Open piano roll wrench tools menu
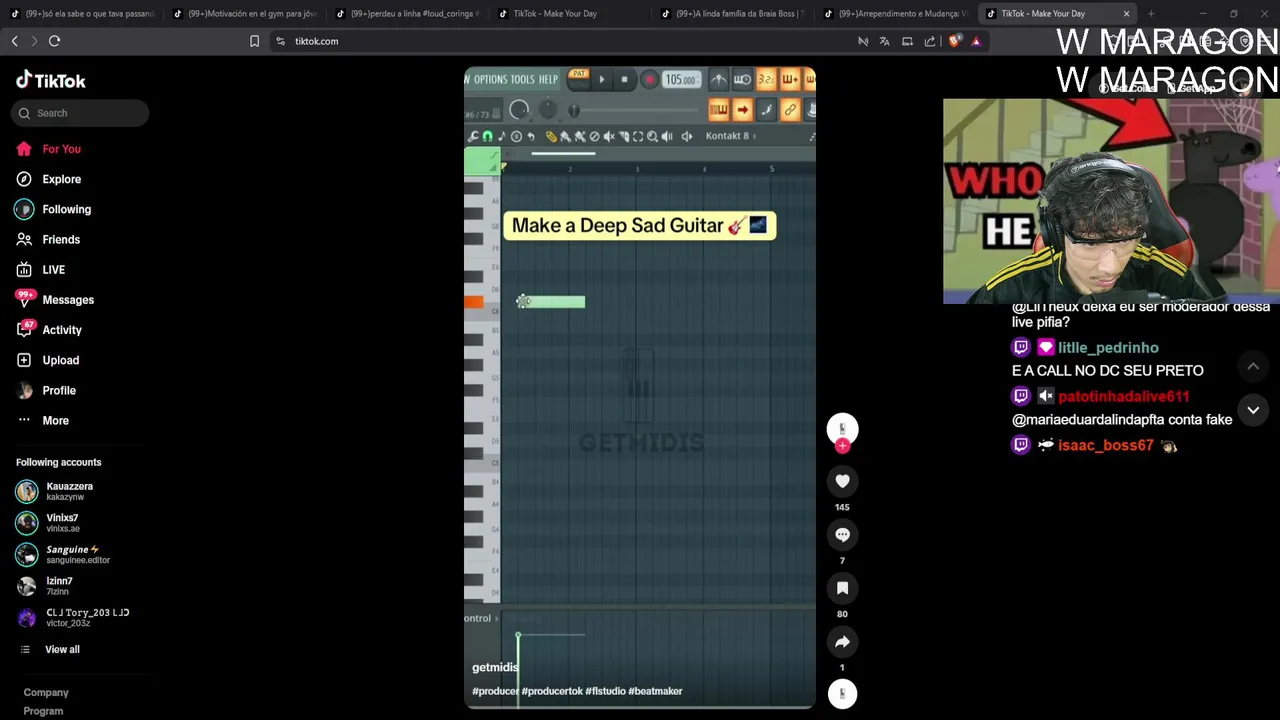 coord(473,137)
